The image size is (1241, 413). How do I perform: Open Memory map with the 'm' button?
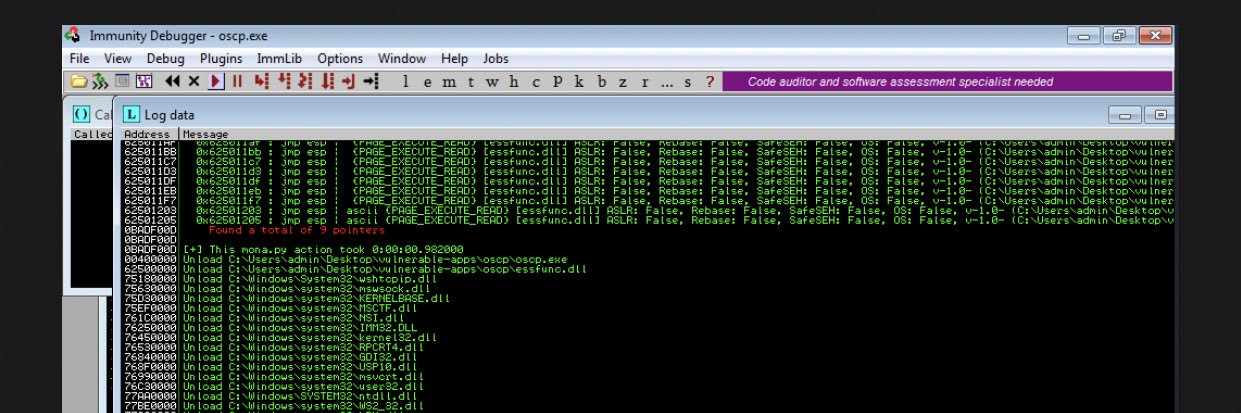[x=449, y=82]
